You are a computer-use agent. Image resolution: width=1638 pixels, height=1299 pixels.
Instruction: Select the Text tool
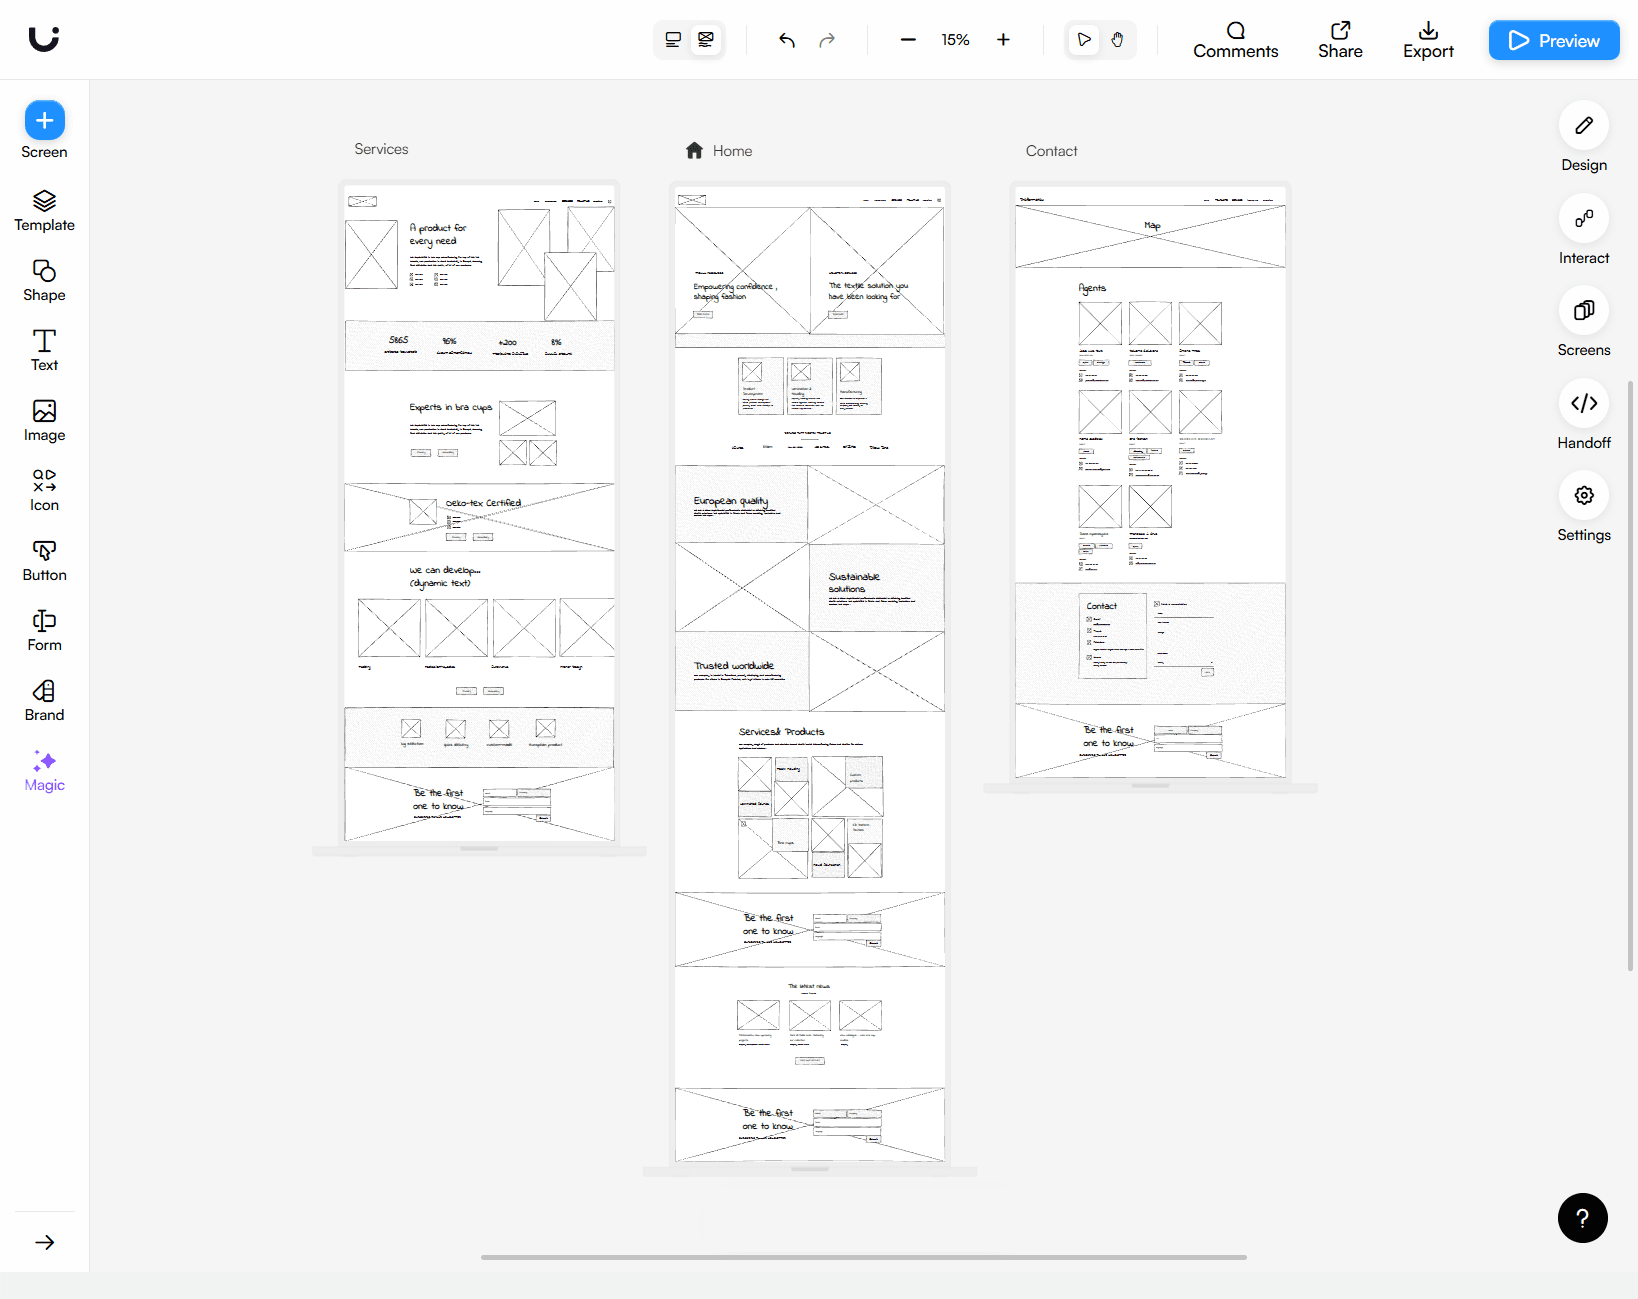tap(44, 350)
